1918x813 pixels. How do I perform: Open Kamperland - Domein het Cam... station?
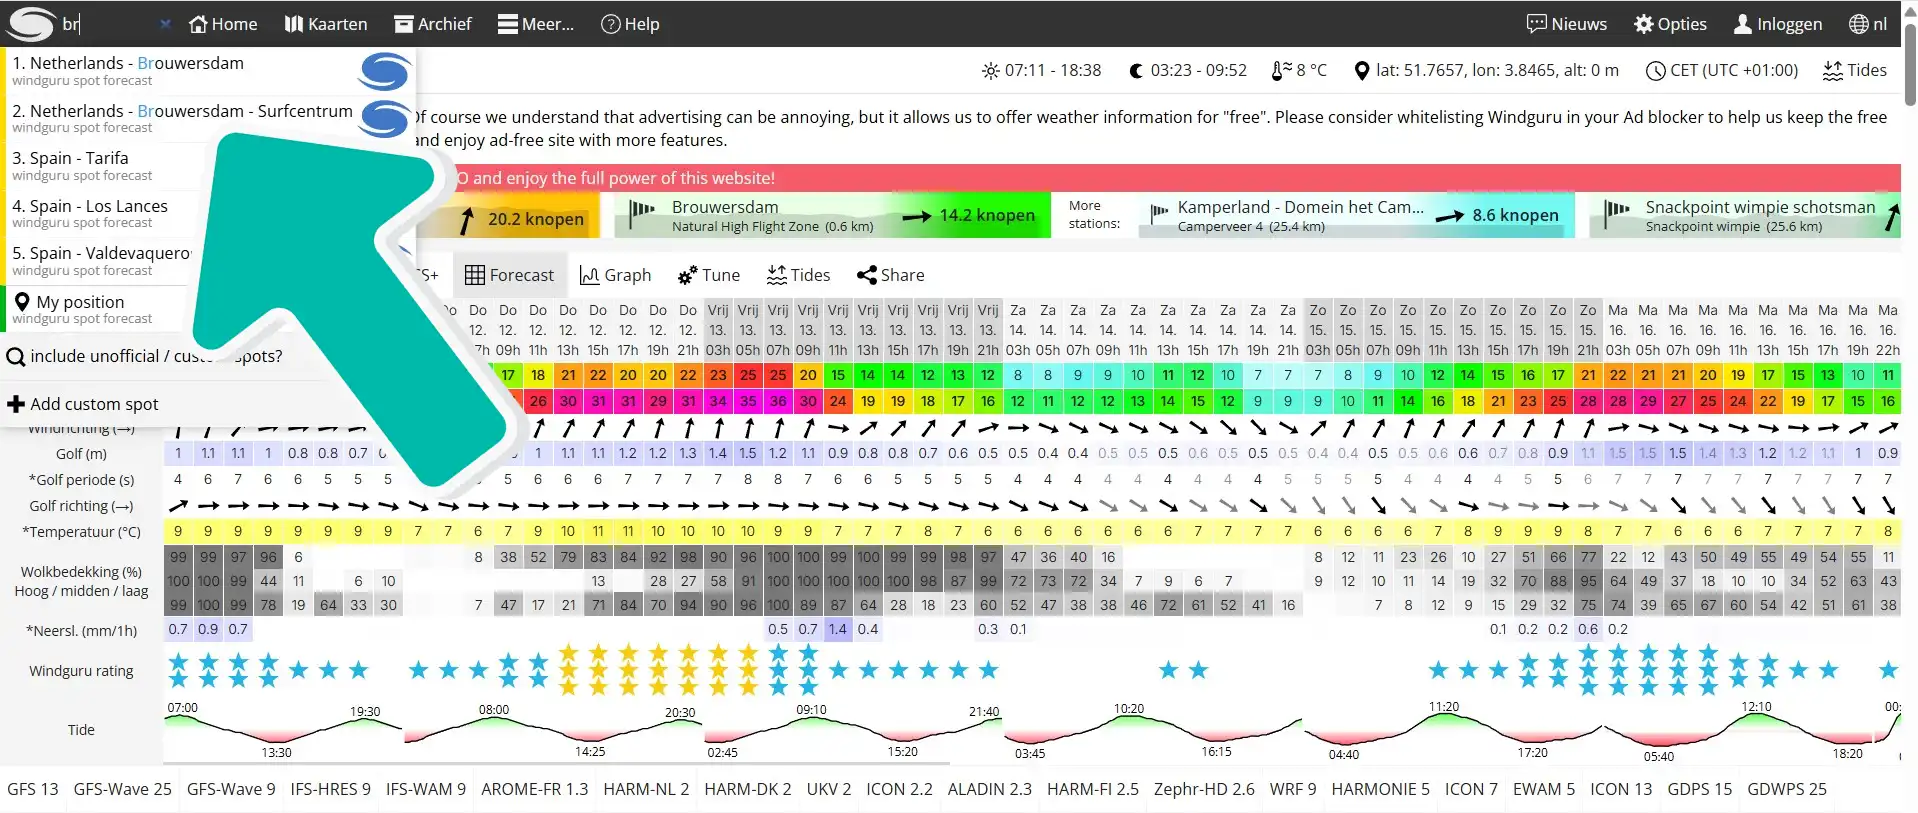click(x=1356, y=215)
